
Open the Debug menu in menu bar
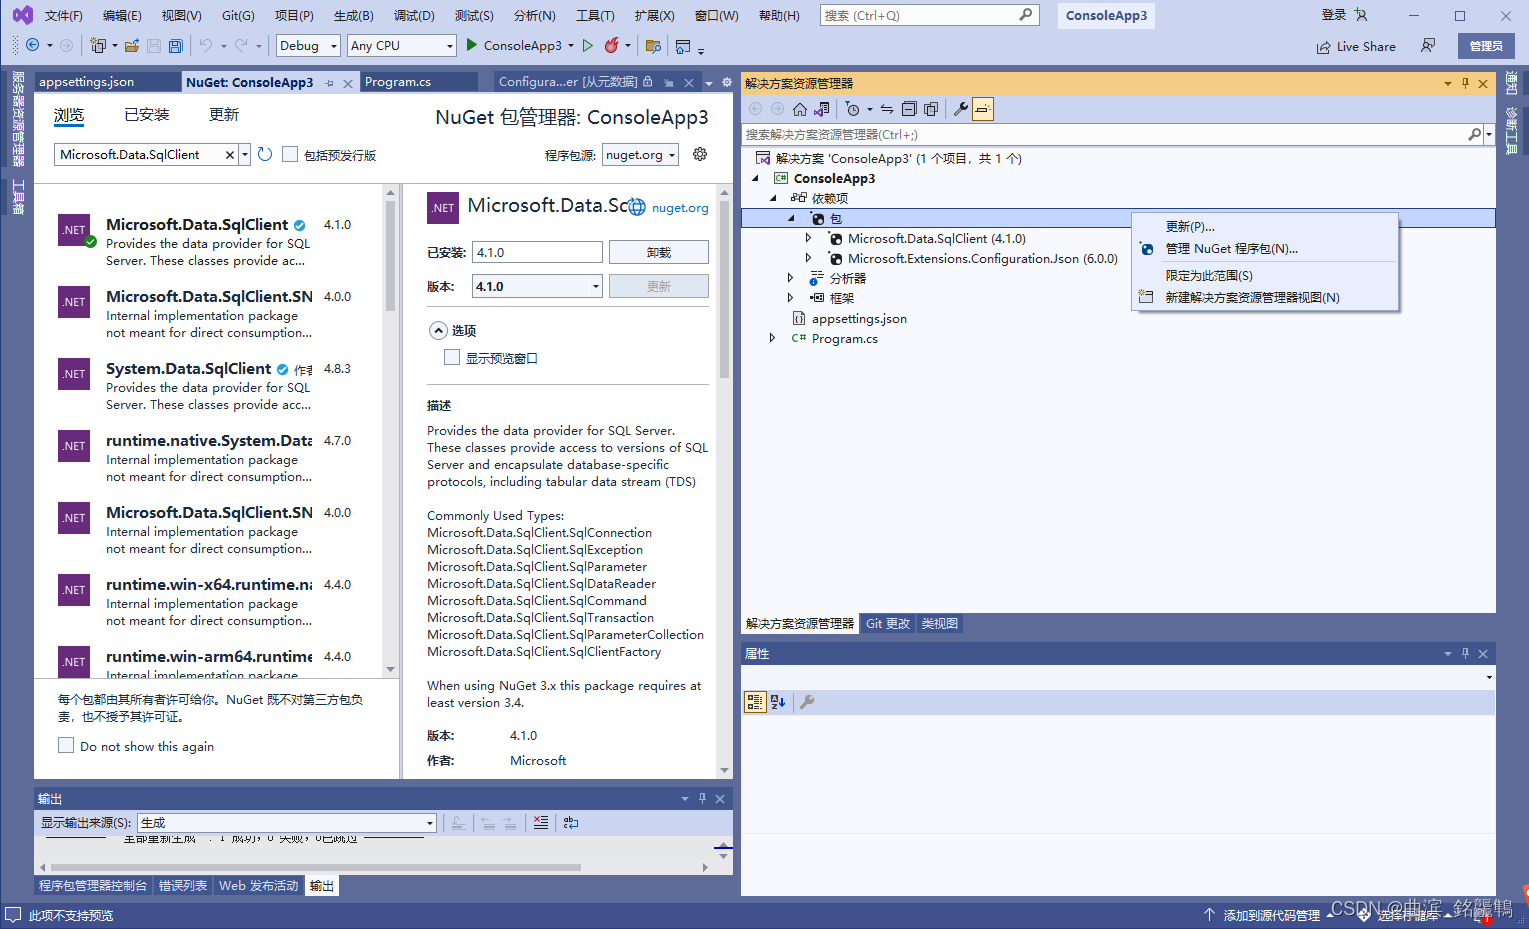414,15
